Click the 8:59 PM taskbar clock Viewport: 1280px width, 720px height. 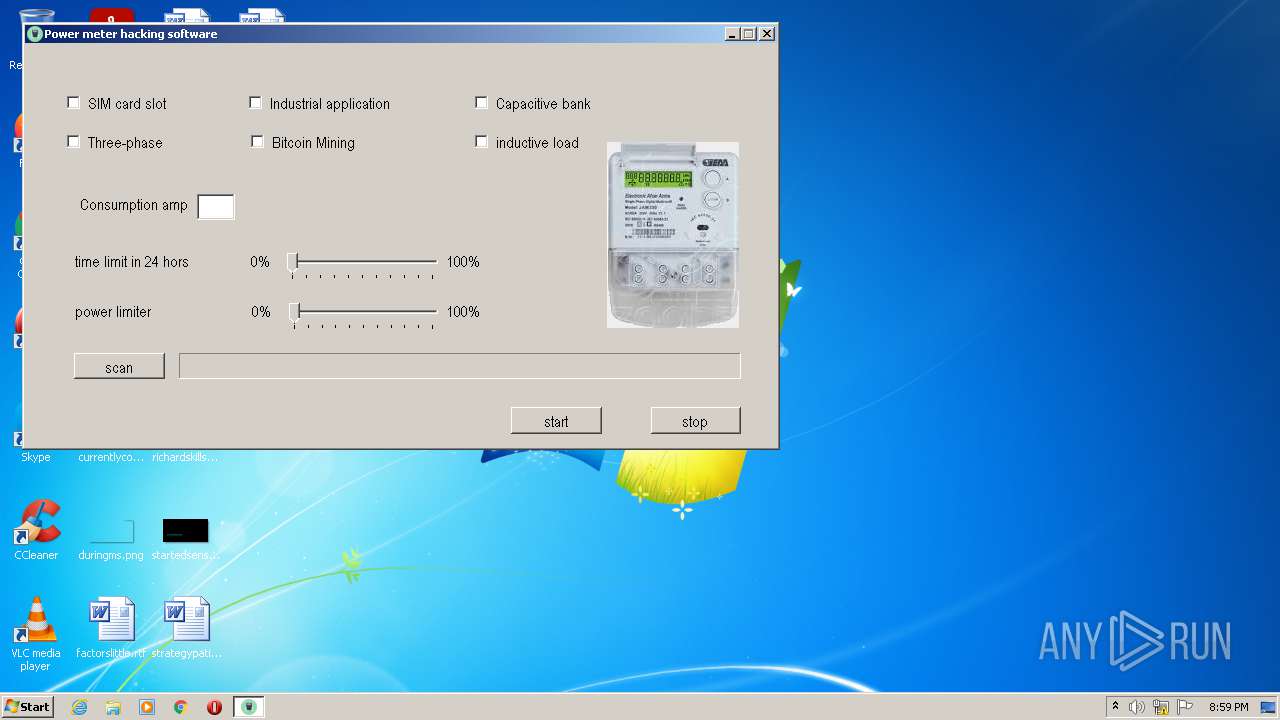point(1228,707)
